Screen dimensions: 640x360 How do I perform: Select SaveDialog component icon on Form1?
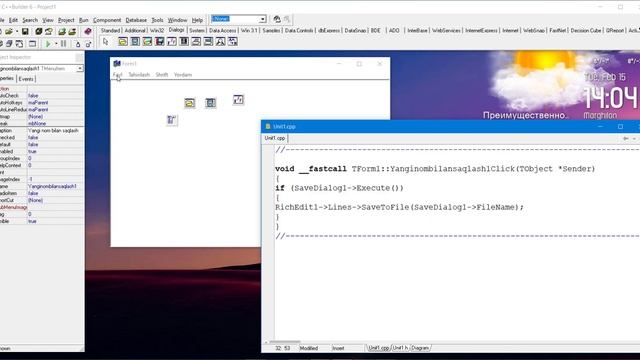[211, 103]
